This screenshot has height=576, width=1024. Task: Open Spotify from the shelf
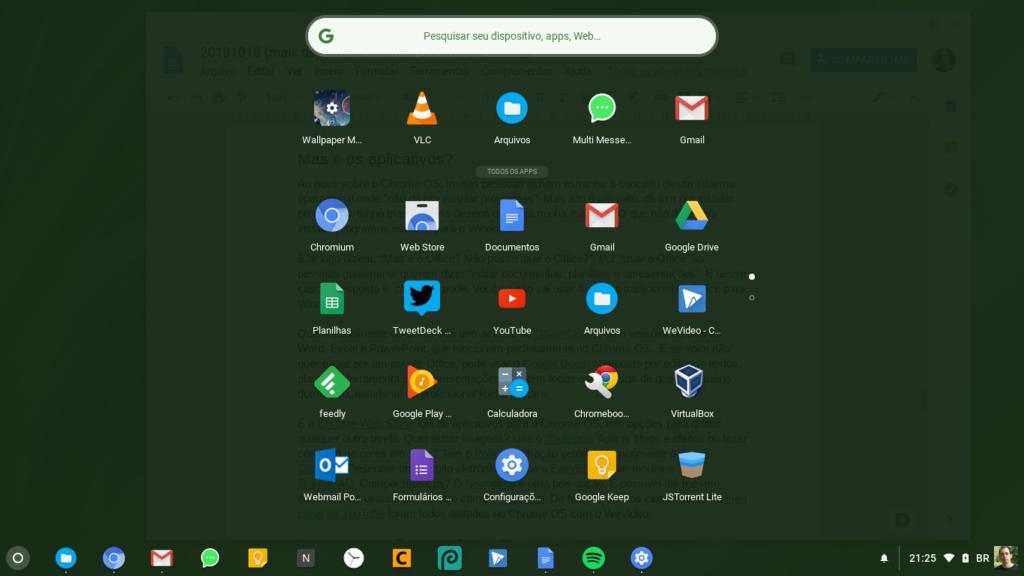coord(594,558)
